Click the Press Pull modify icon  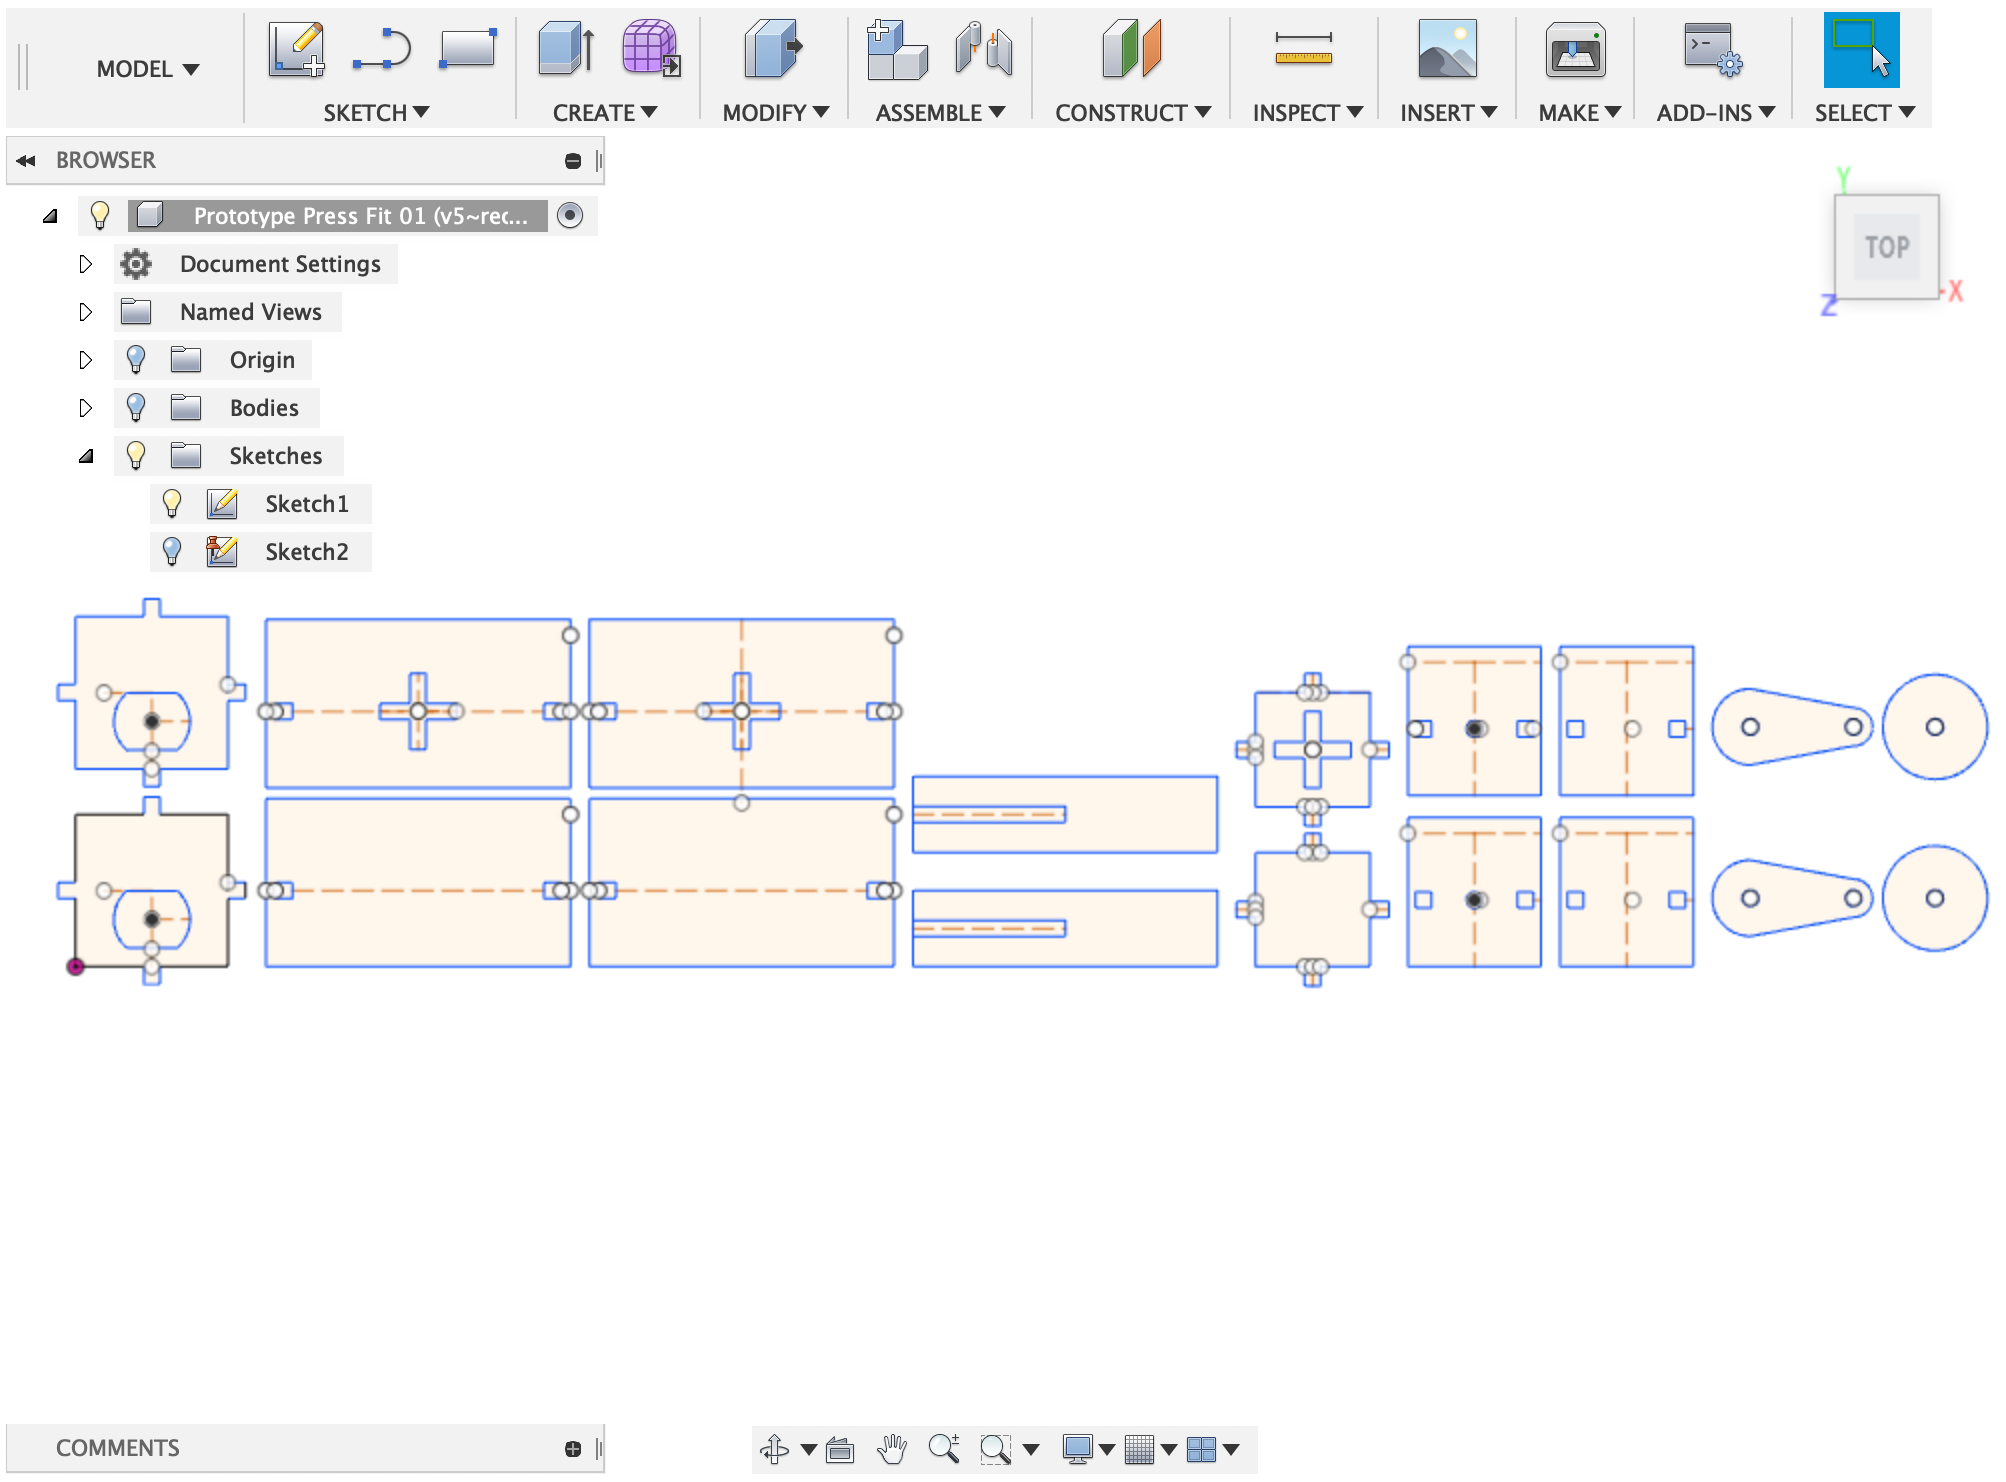tap(773, 49)
